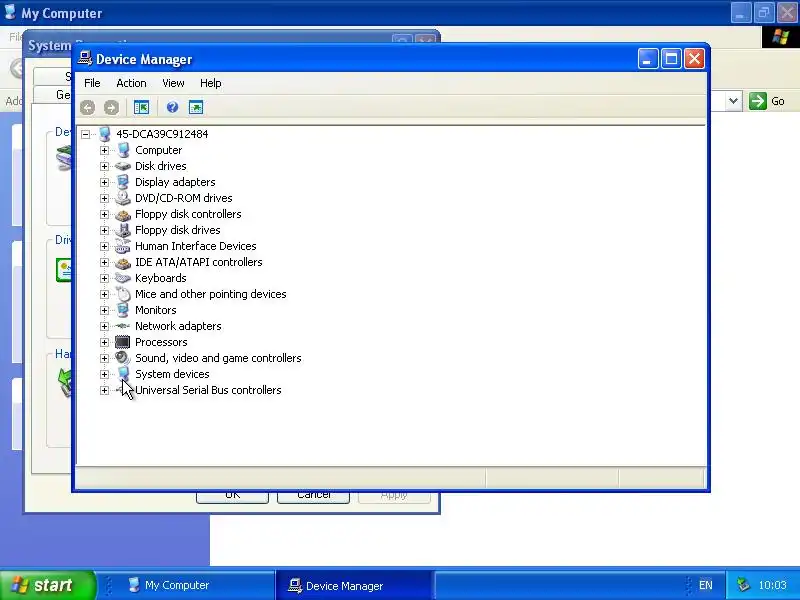Click the IDE ATA/ATAPI controllers icon
The height and width of the screenshot is (600, 800).
(x=123, y=262)
